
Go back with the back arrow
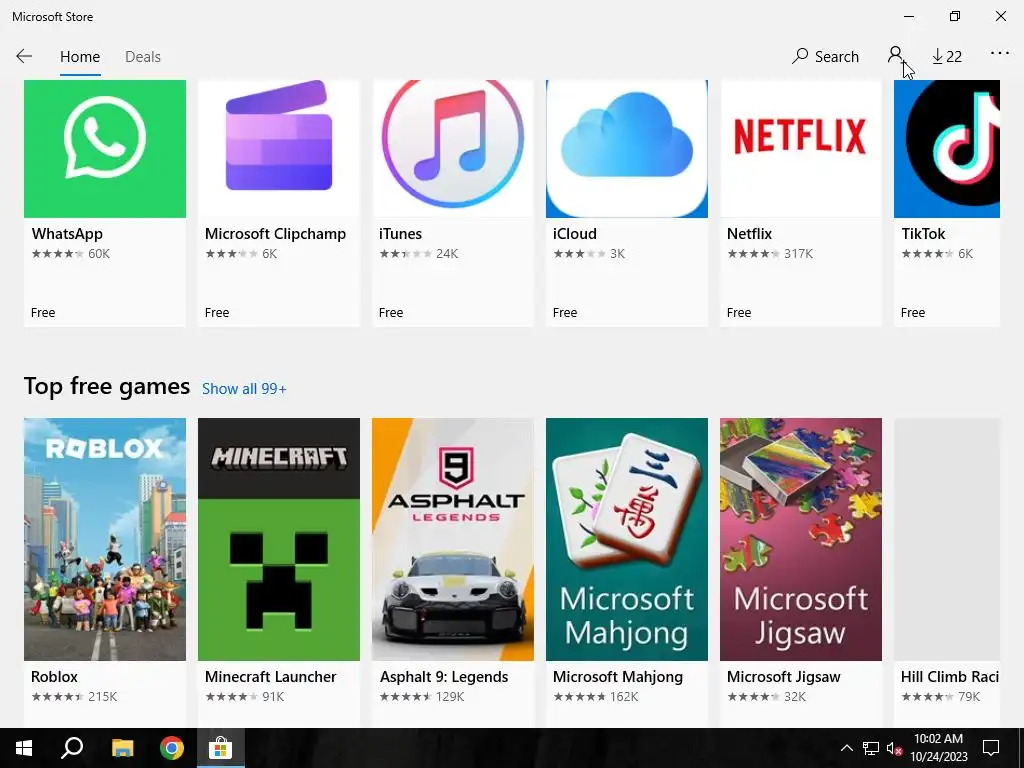[x=24, y=56]
